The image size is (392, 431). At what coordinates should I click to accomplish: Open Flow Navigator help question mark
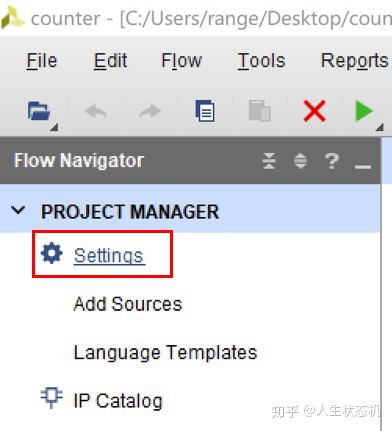[x=332, y=161]
